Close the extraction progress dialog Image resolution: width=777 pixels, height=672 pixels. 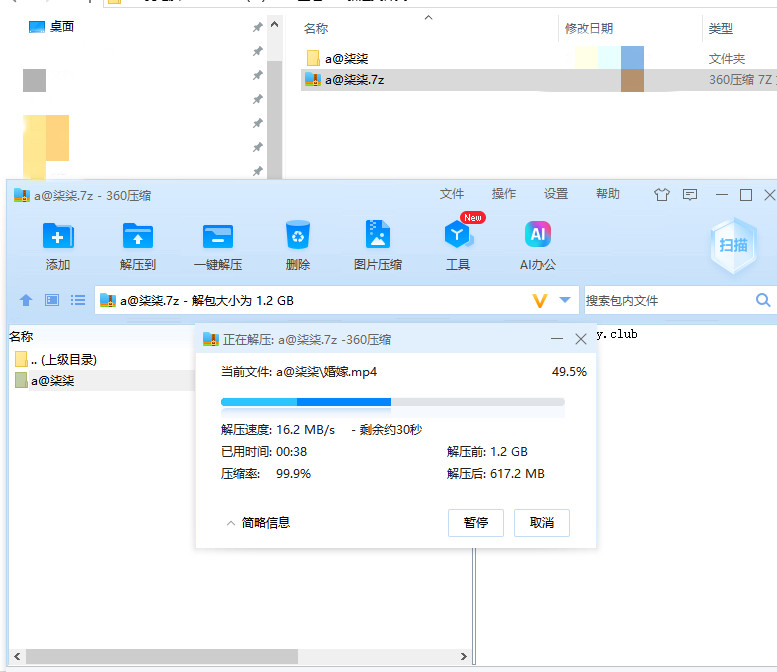[x=581, y=339]
